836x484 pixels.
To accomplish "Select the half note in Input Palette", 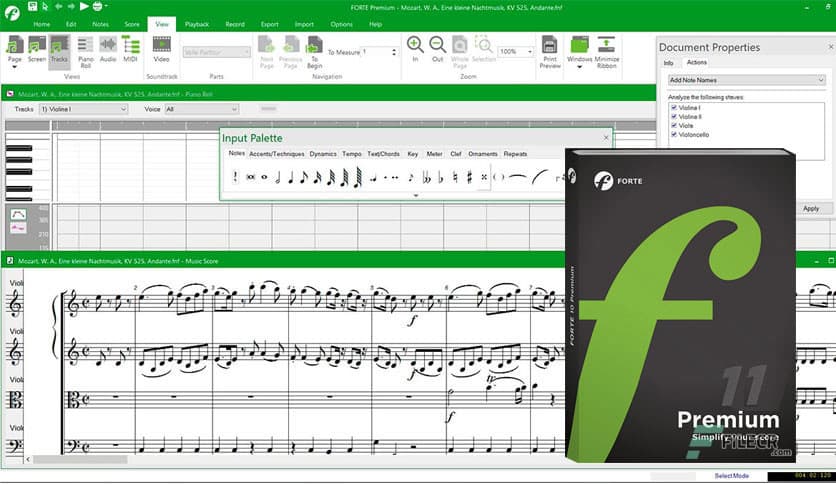I will pos(278,177).
